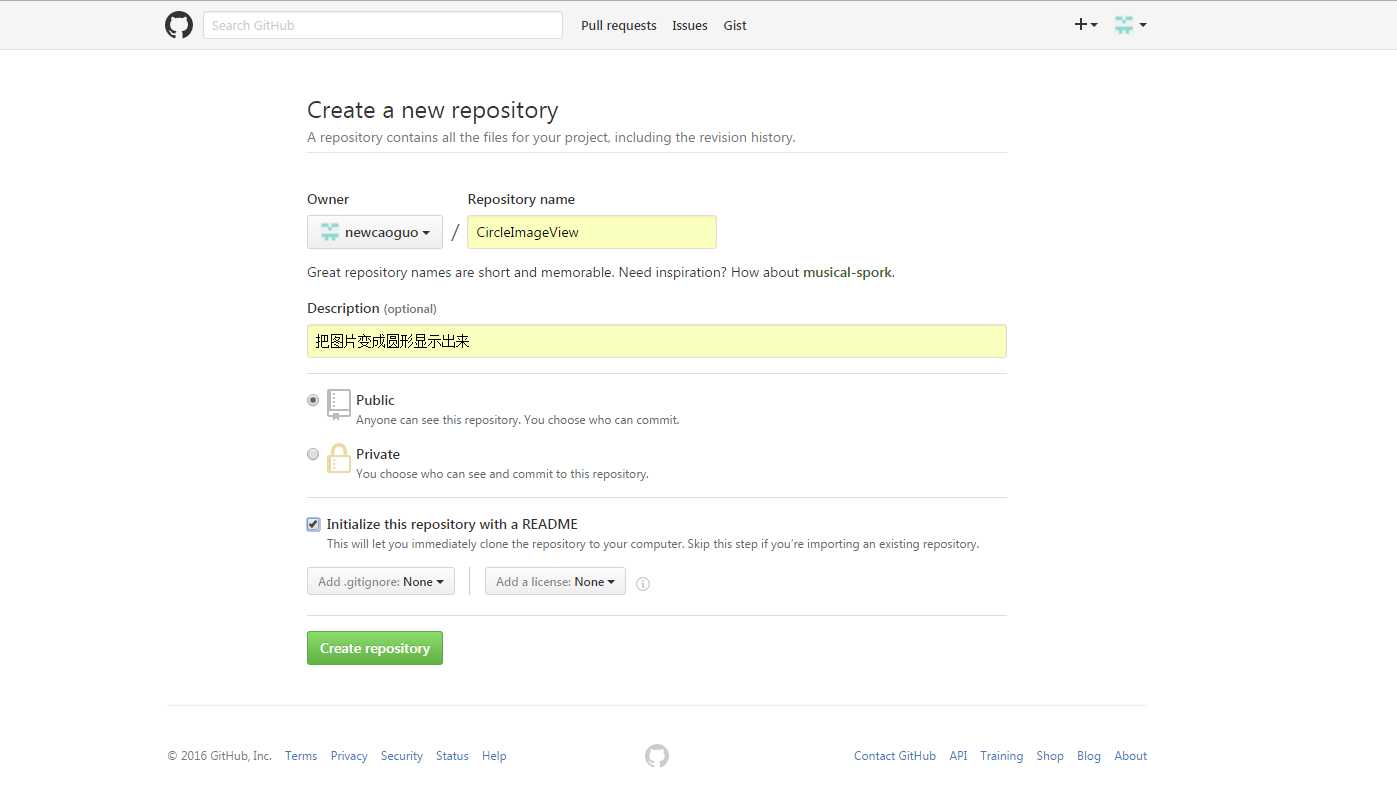Open the Blog footer link
This screenshot has width=1397, height=796.
(1089, 756)
